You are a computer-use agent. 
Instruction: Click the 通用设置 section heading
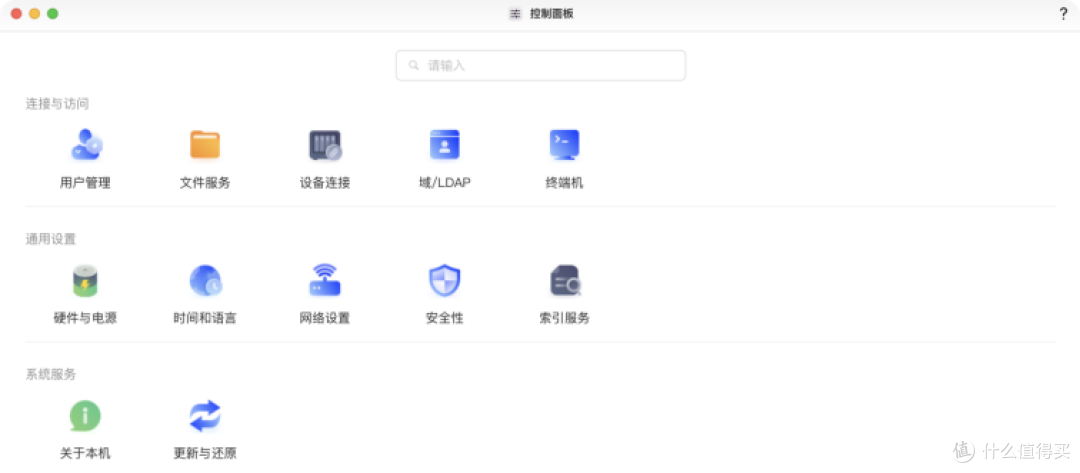[x=51, y=240]
